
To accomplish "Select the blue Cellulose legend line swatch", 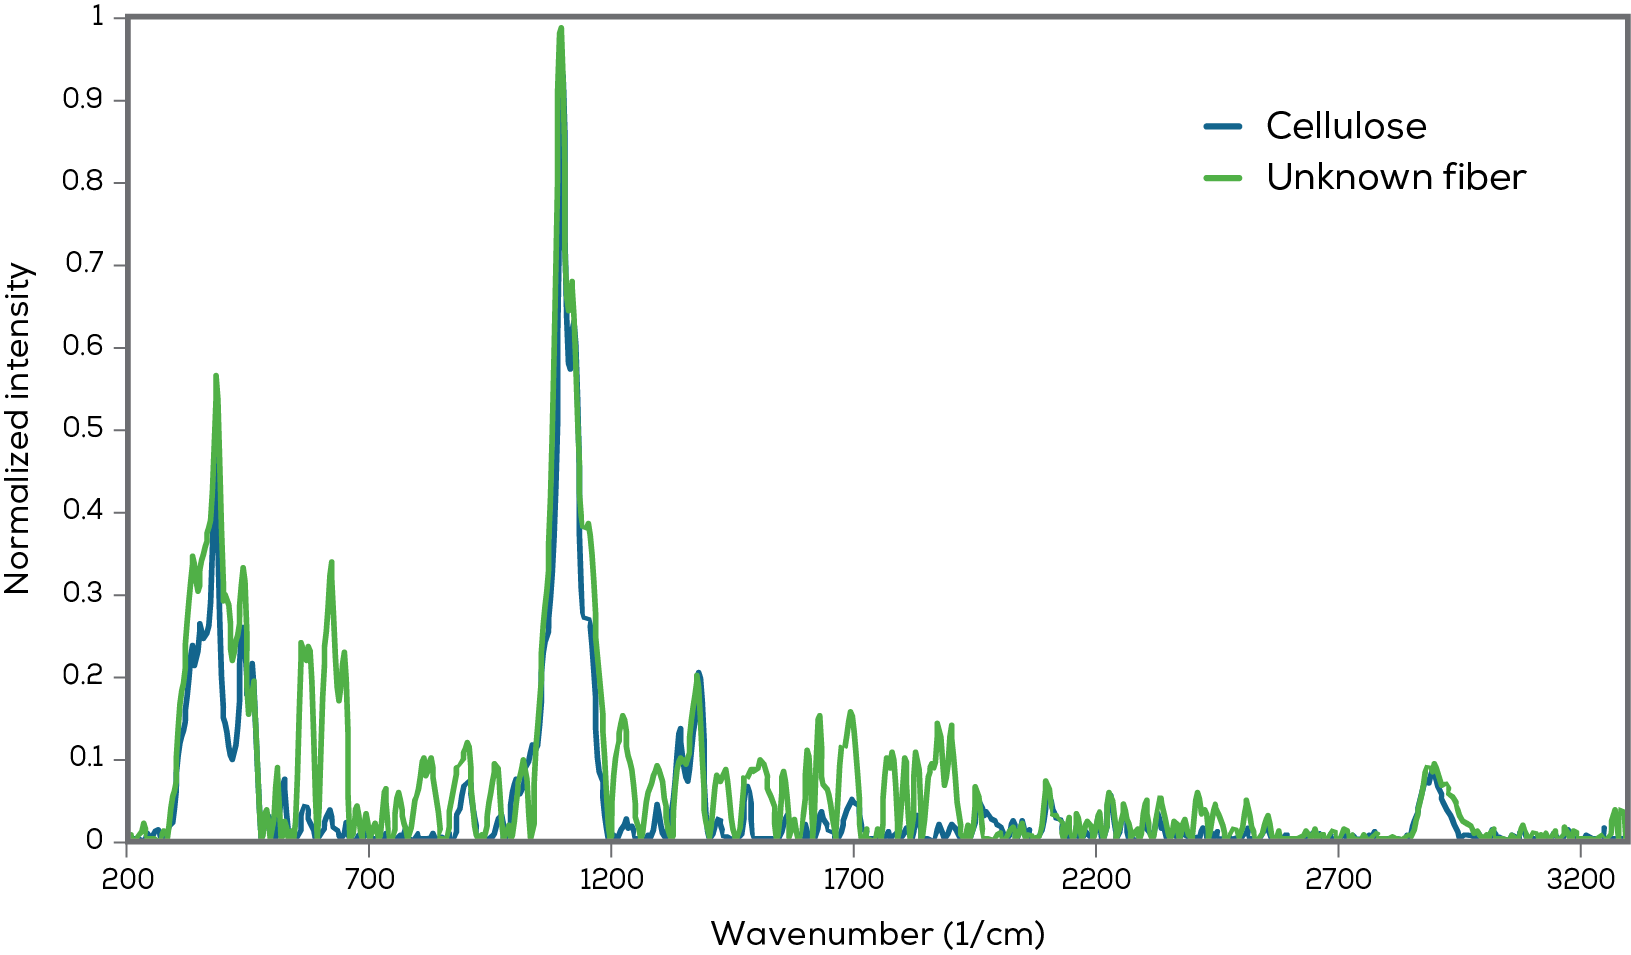I will pos(1223,126).
